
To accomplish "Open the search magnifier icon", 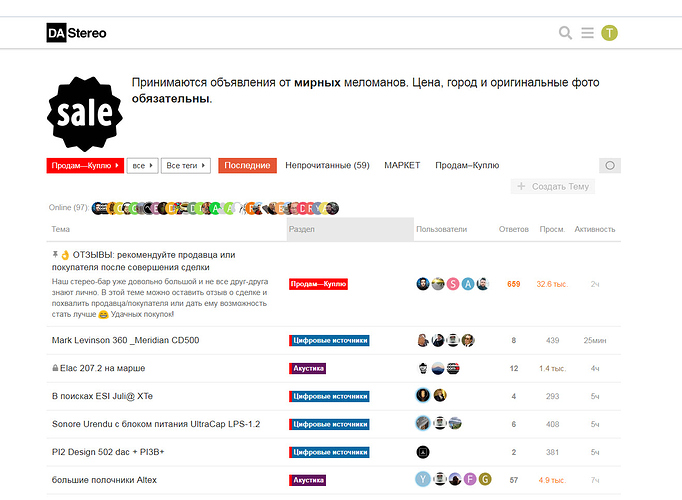I will 565,33.
